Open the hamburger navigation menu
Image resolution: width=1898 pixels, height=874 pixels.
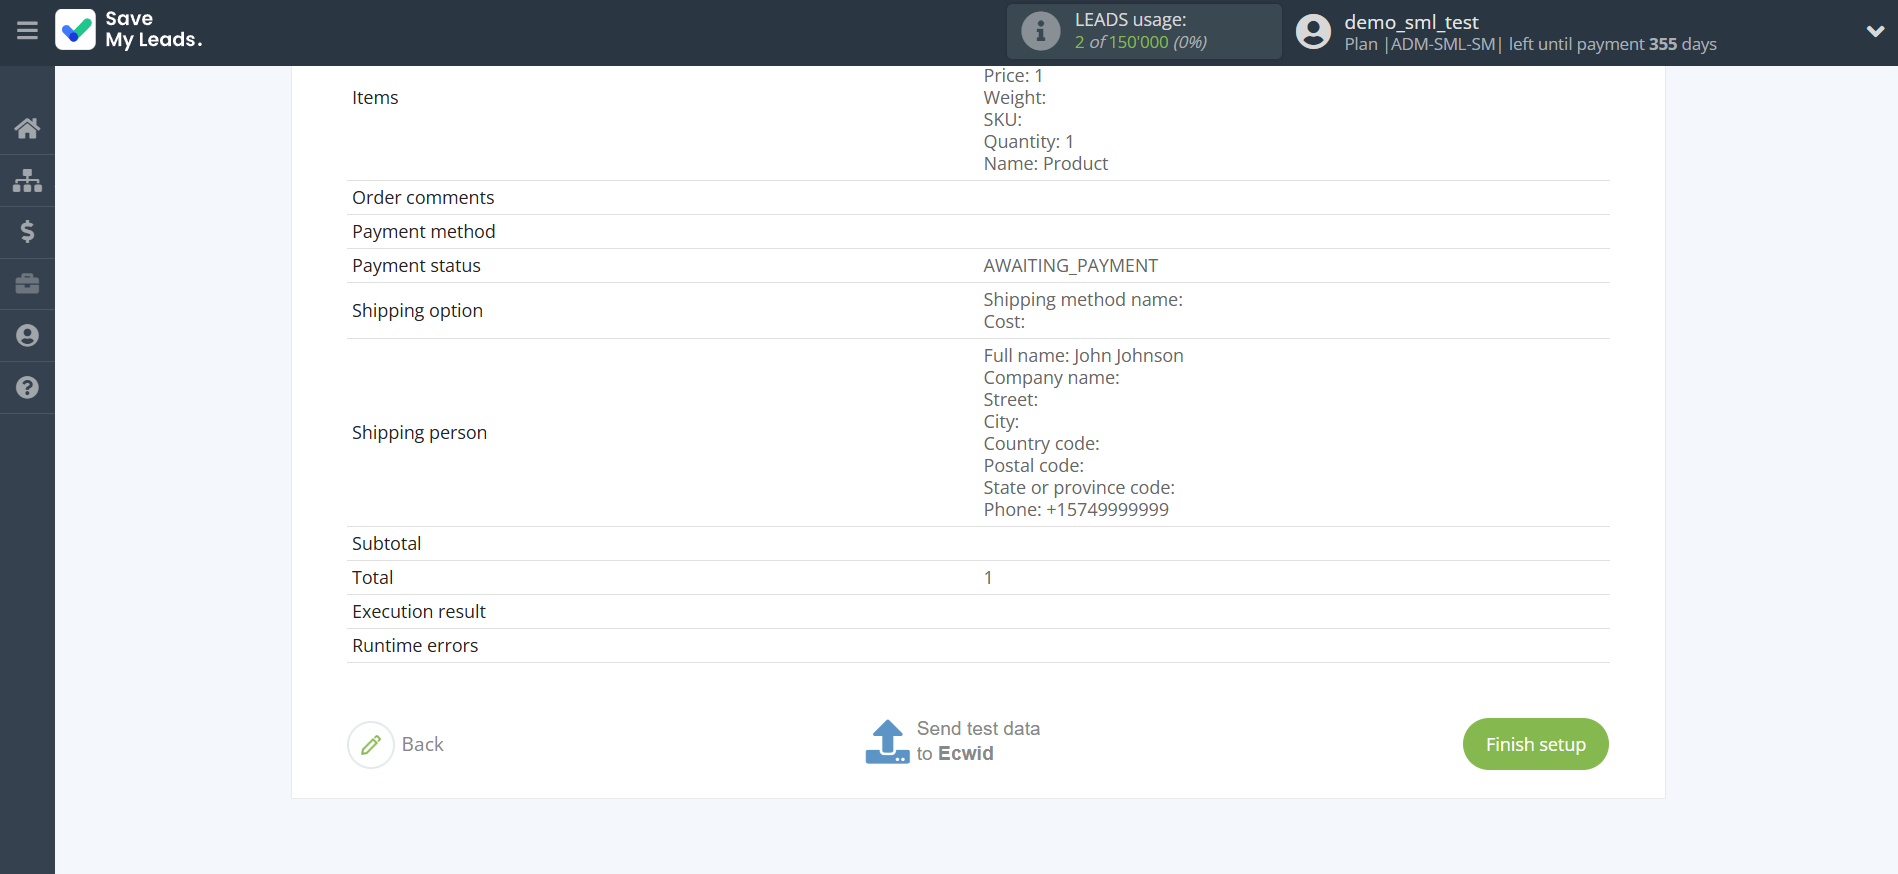(x=27, y=31)
